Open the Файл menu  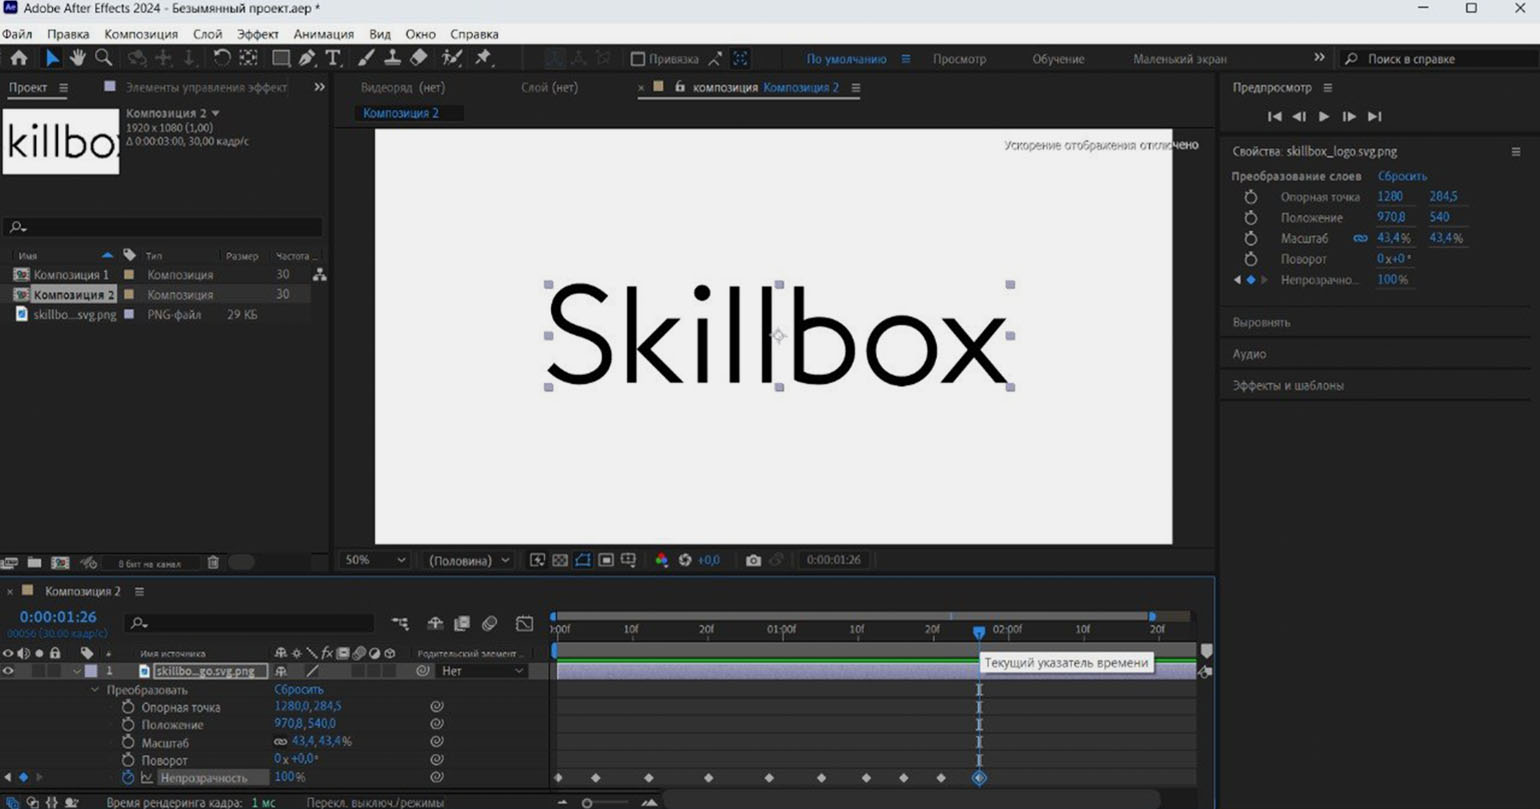click(17, 34)
